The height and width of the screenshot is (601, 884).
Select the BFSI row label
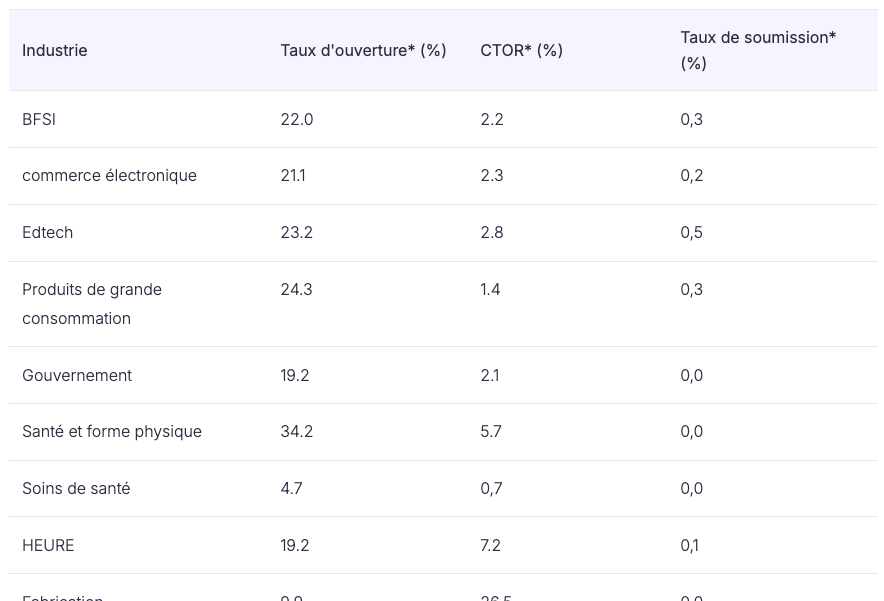click(39, 119)
